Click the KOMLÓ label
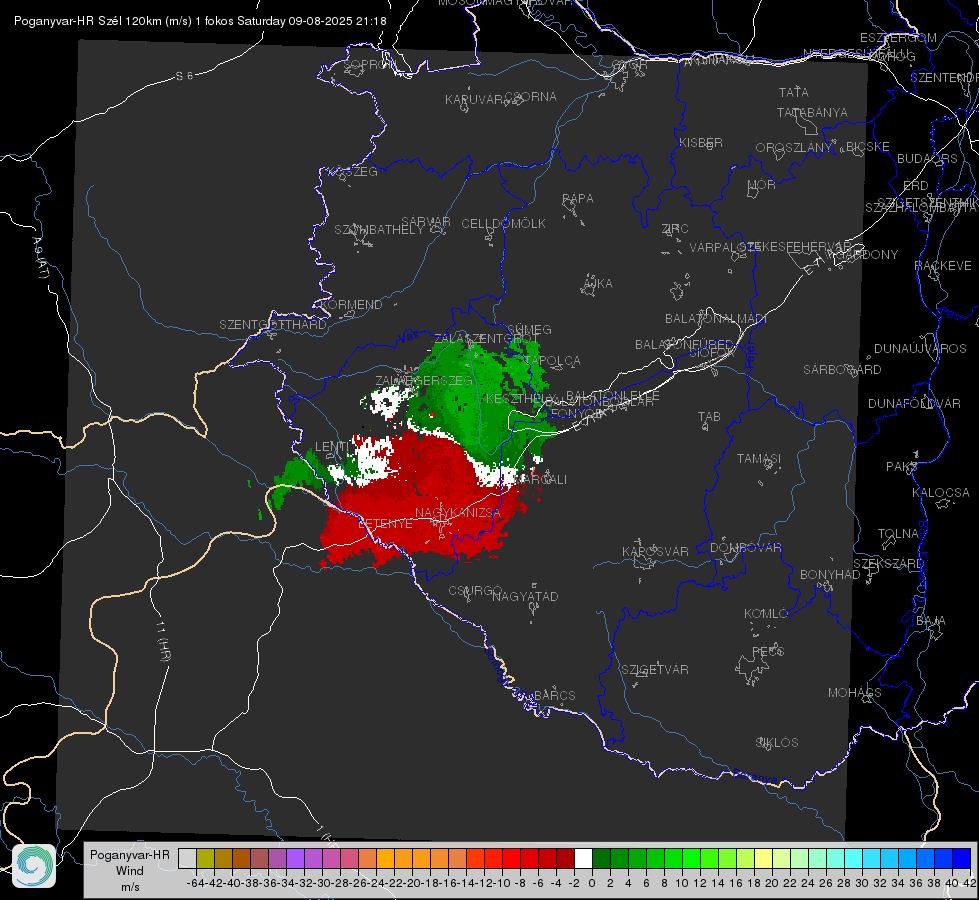This screenshot has height=900, width=979. (766, 614)
